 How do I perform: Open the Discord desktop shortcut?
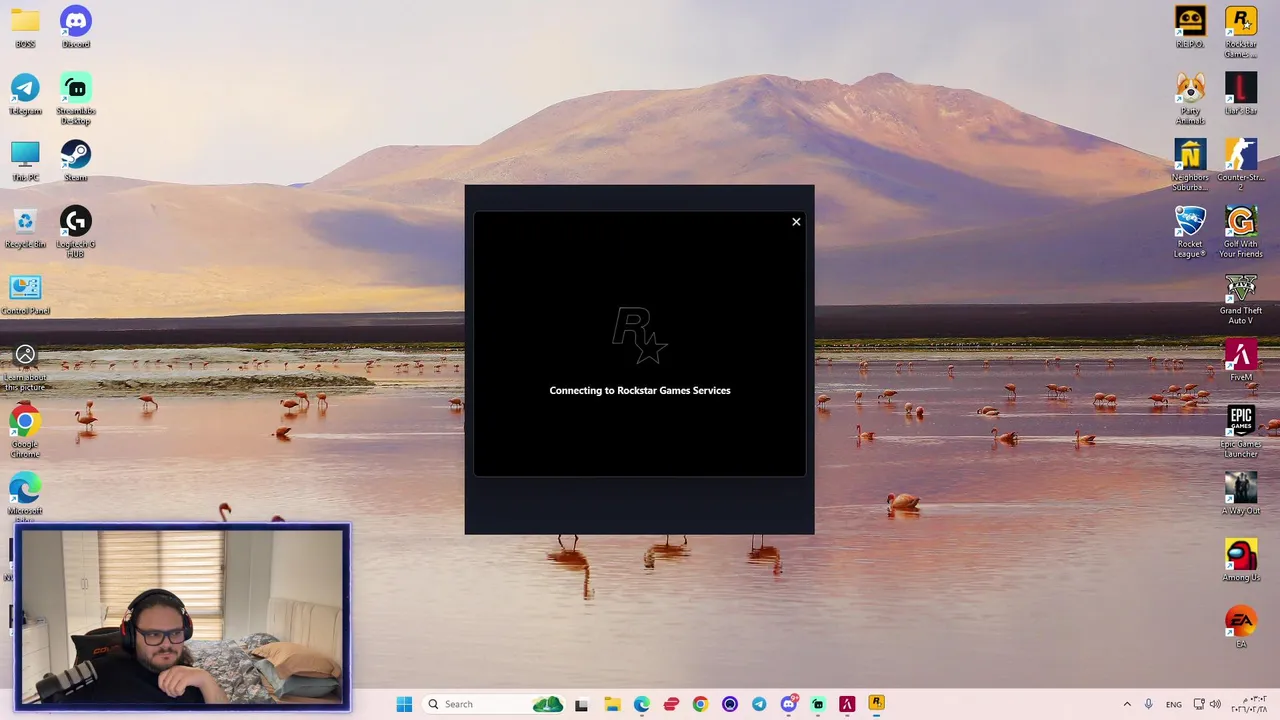point(76,26)
